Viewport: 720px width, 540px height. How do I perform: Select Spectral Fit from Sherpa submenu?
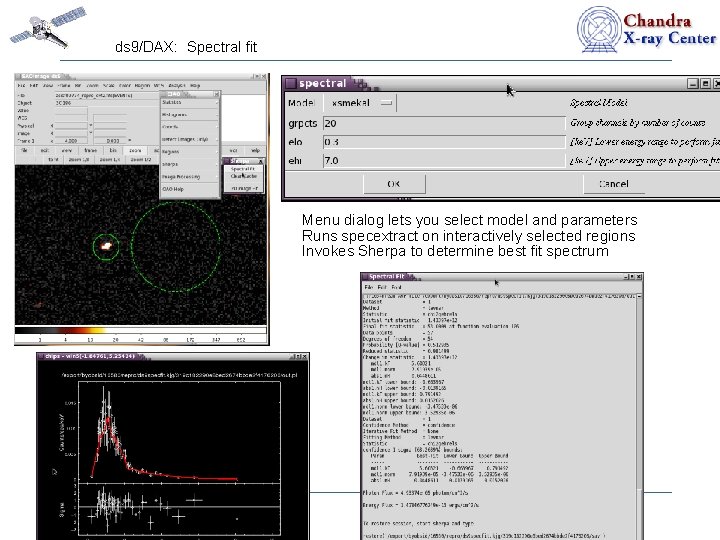[x=243, y=169]
